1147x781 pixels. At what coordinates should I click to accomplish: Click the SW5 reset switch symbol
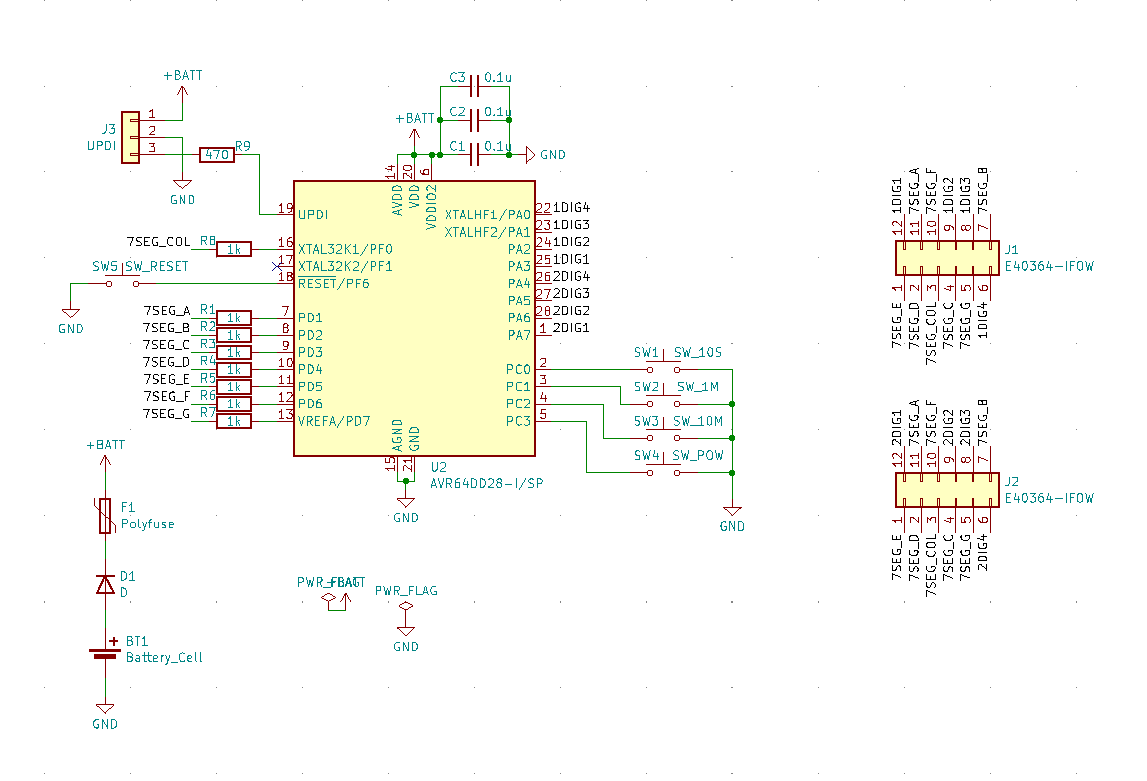pos(123,283)
